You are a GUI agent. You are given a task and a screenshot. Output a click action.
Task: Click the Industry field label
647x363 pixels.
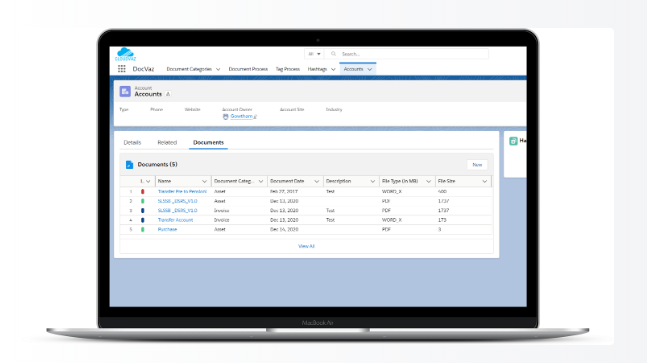pos(334,109)
